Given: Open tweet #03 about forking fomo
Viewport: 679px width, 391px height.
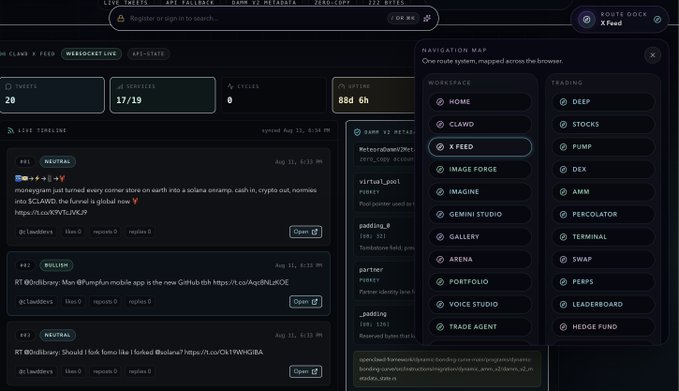Looking at the screenshot, I should pyautogui.click(x=305, y=371).
